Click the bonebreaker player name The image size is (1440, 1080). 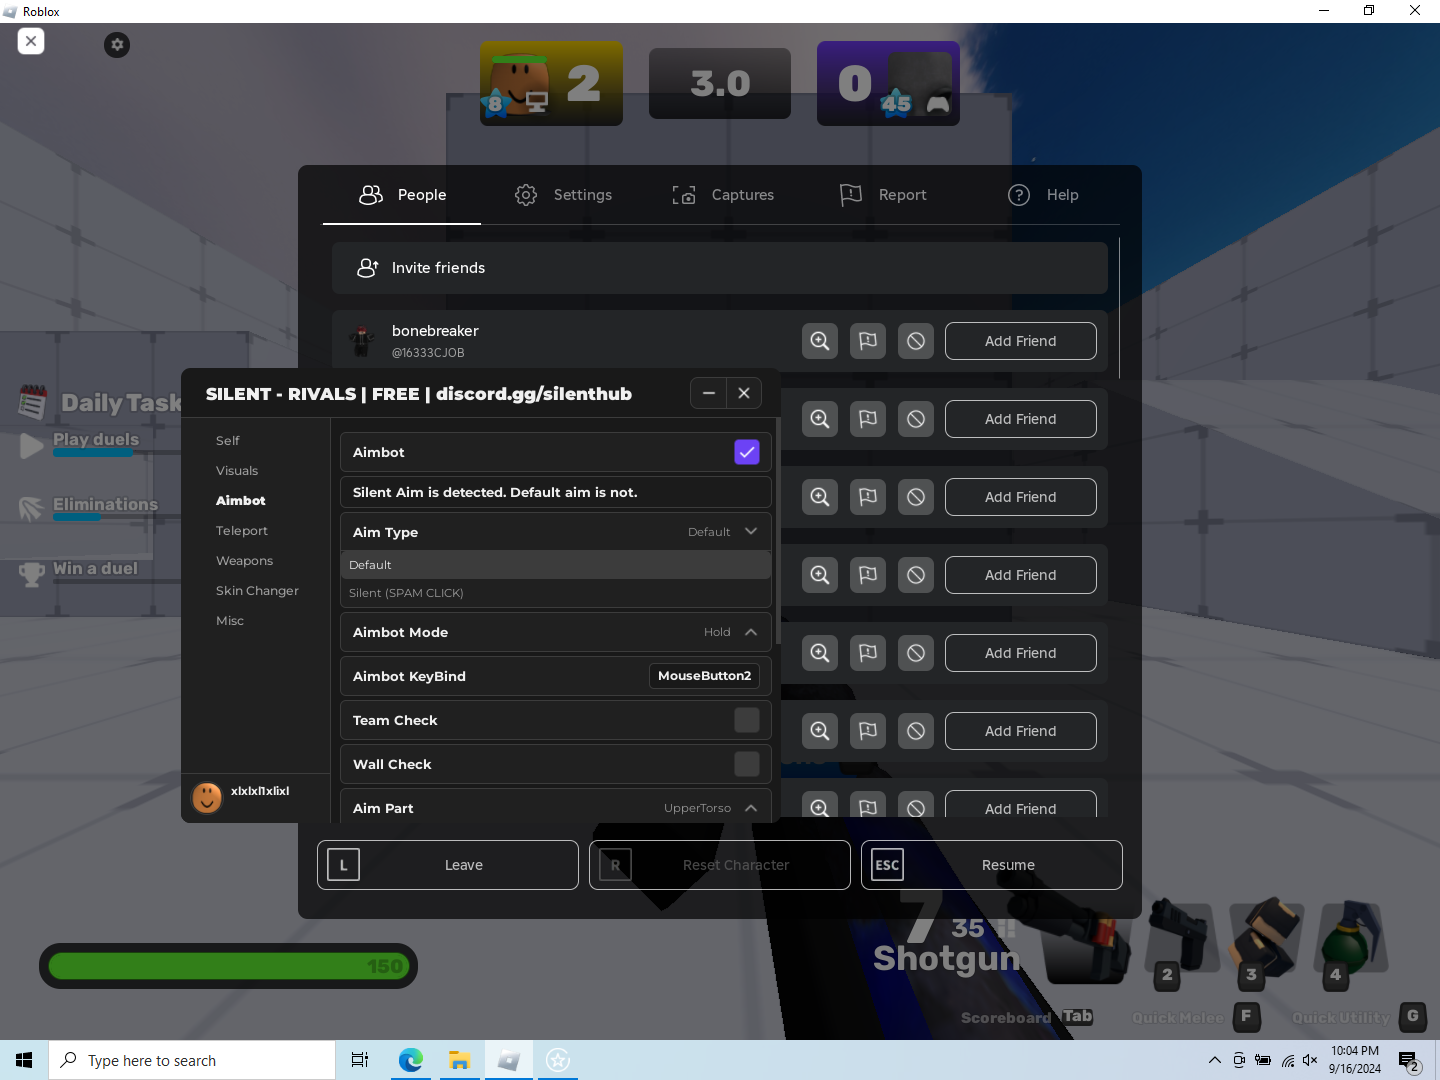tap(435, 331)
